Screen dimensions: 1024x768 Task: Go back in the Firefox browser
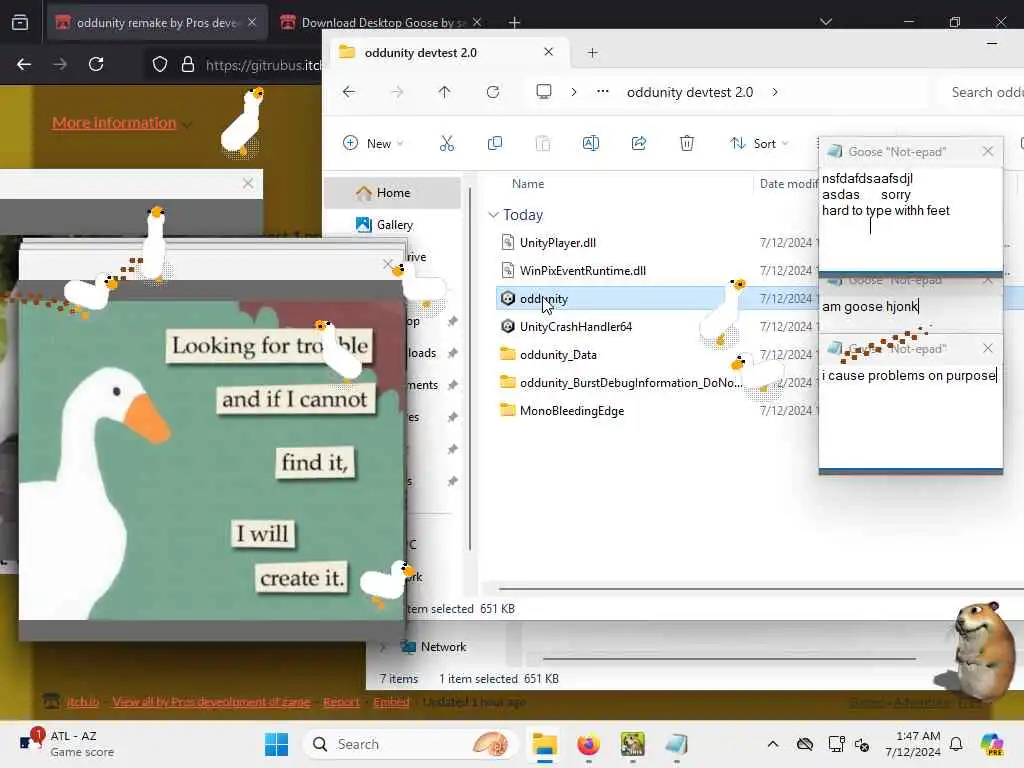coord(24,64)
